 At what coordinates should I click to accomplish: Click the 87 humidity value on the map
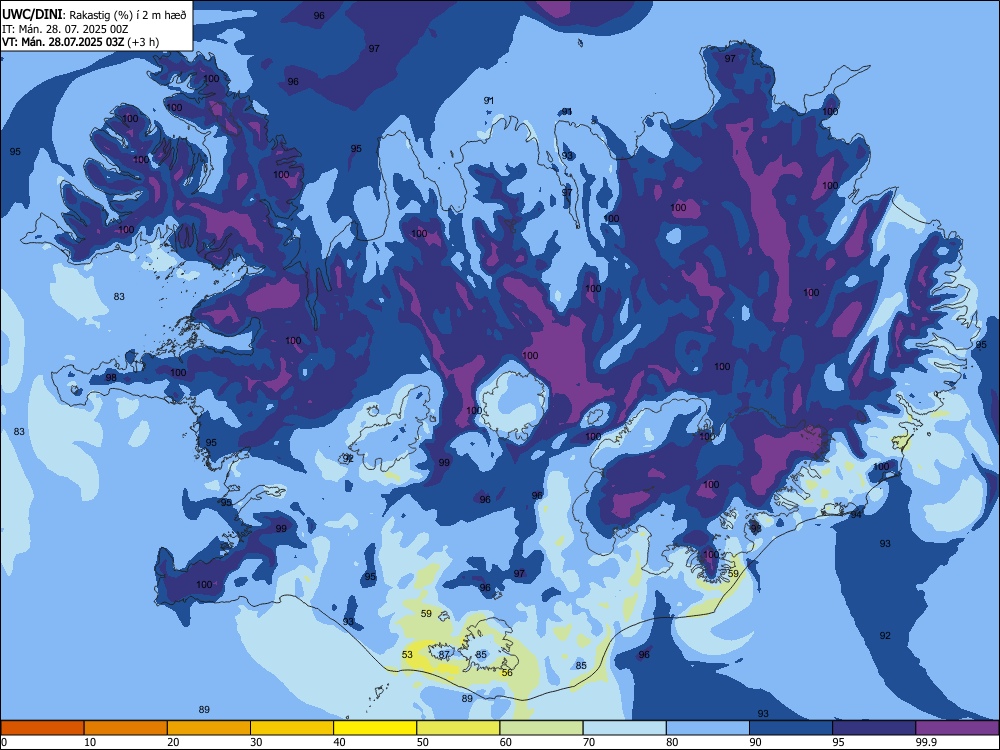click(445, 654)
